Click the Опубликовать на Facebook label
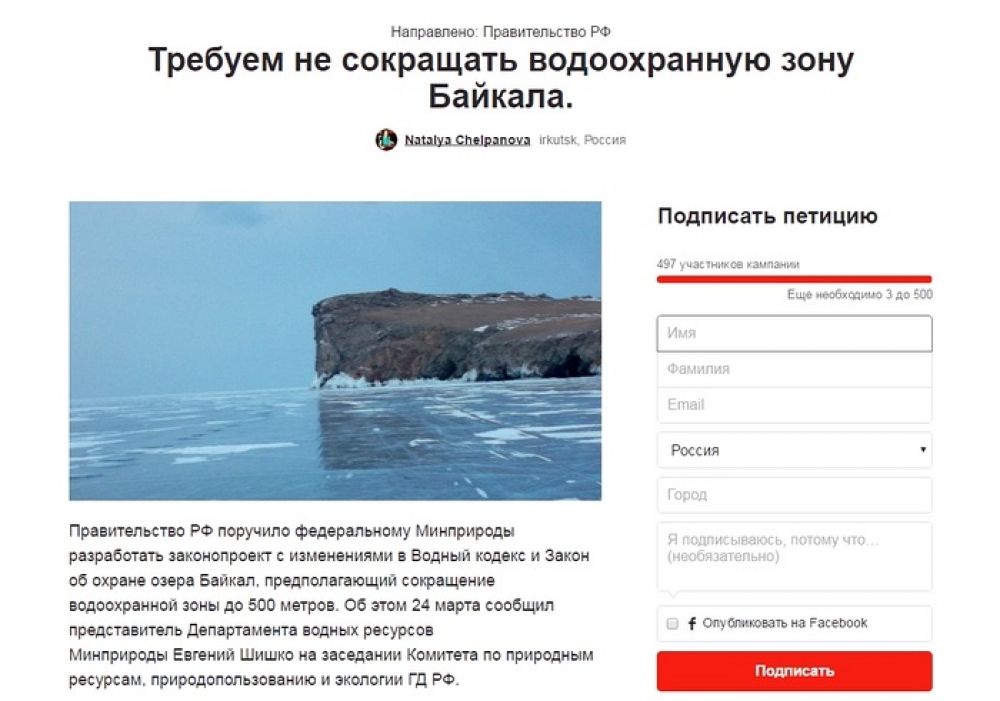The width and height of the screenshot is (1000, 701). click(x=784, y=623)
